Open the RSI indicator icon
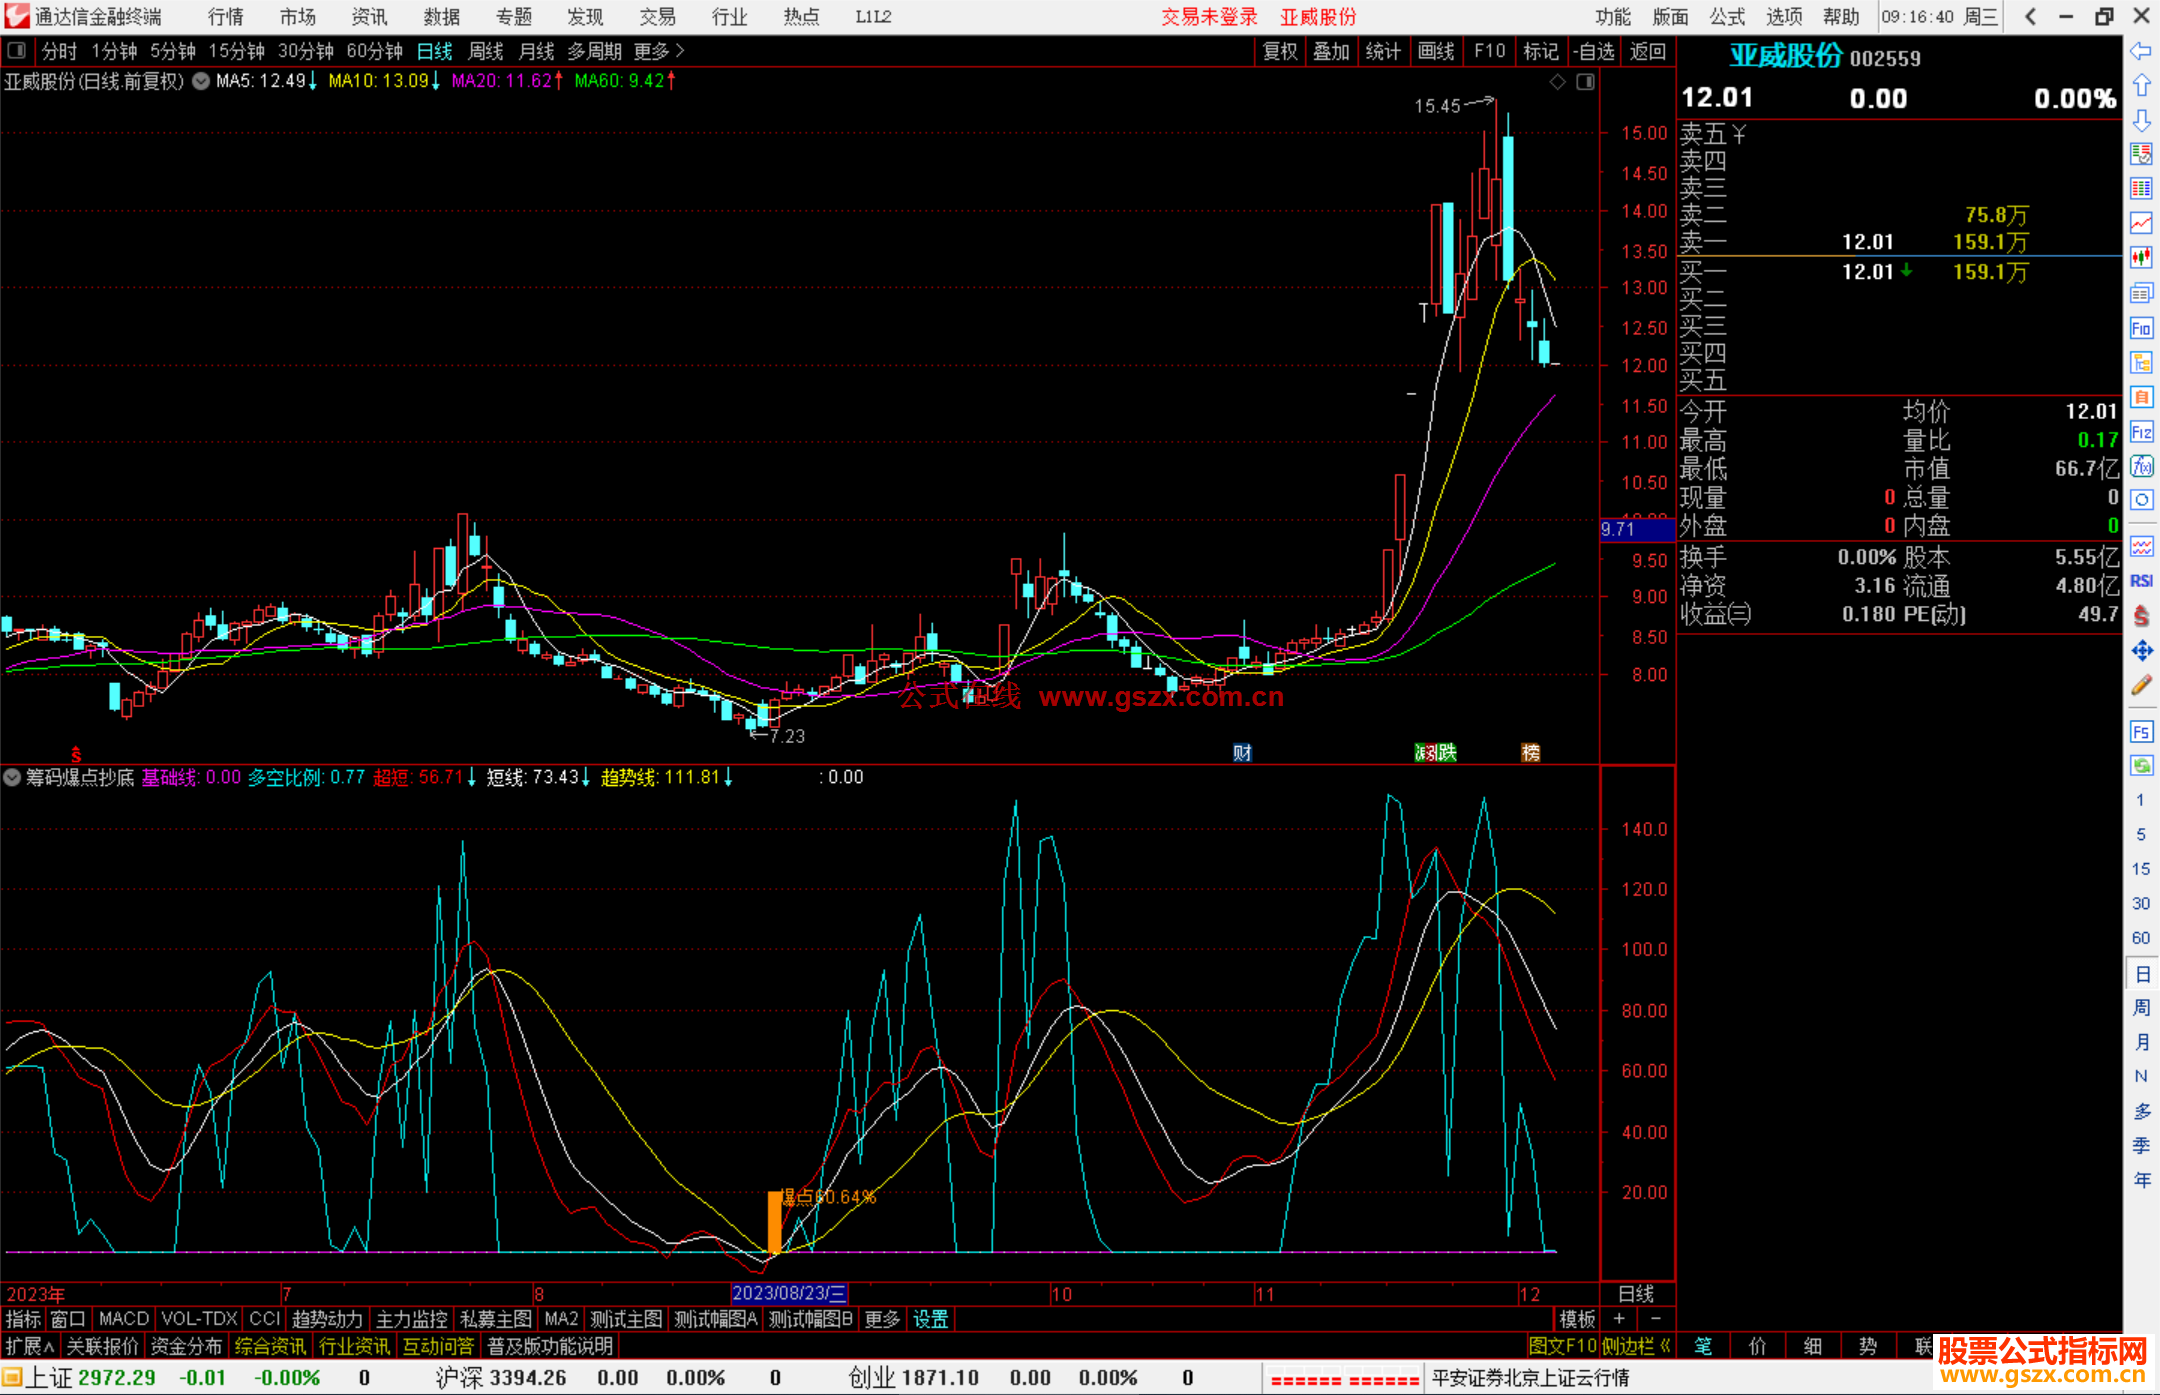The height and width of the screenshot is (1395, 2160). pyautogui.click(x=2141, y=581)
